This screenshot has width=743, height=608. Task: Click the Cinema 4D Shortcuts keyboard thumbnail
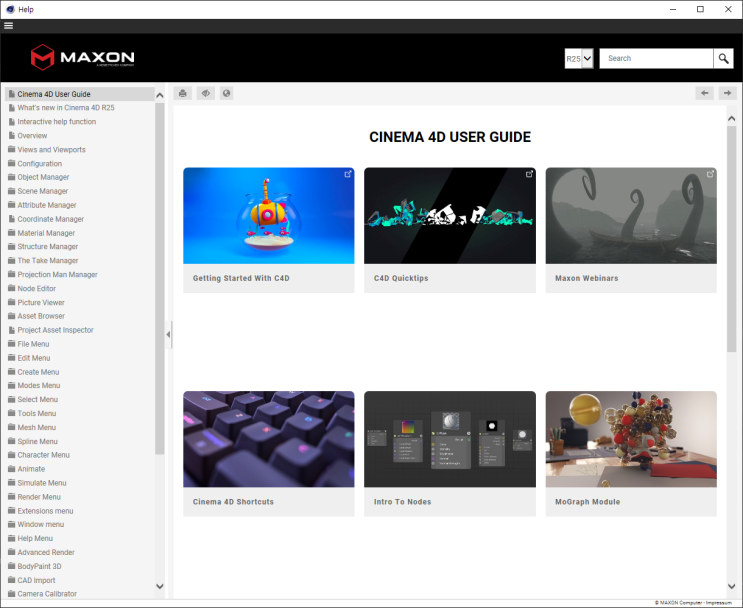click(268, 439)
